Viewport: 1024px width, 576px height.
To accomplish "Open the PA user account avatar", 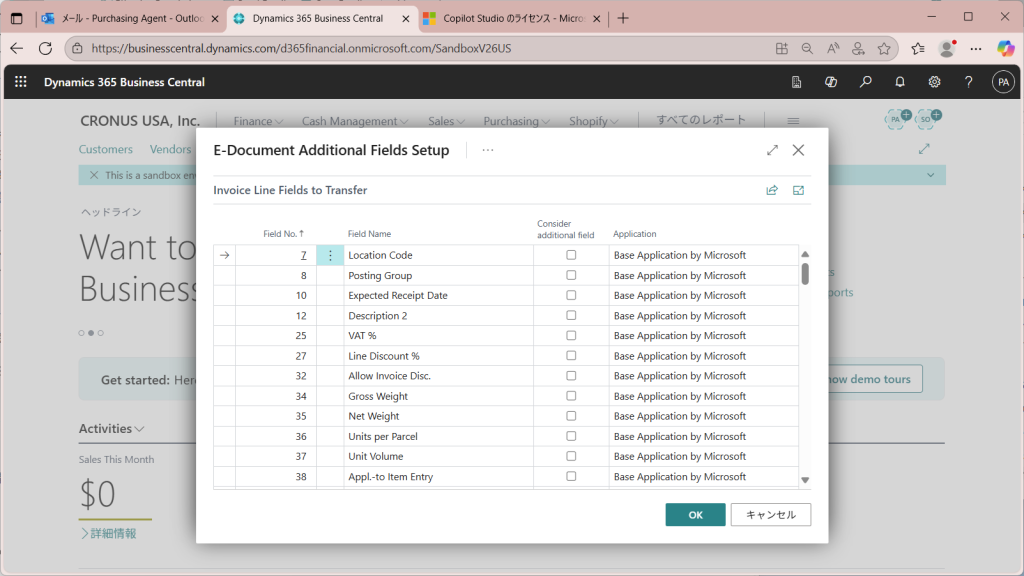I will pyautogui.click(x=1003, y=82).
